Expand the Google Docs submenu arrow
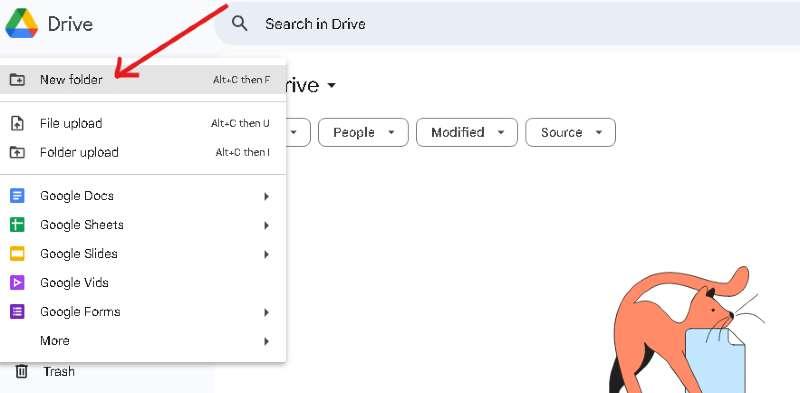 [x=266, y=196]
